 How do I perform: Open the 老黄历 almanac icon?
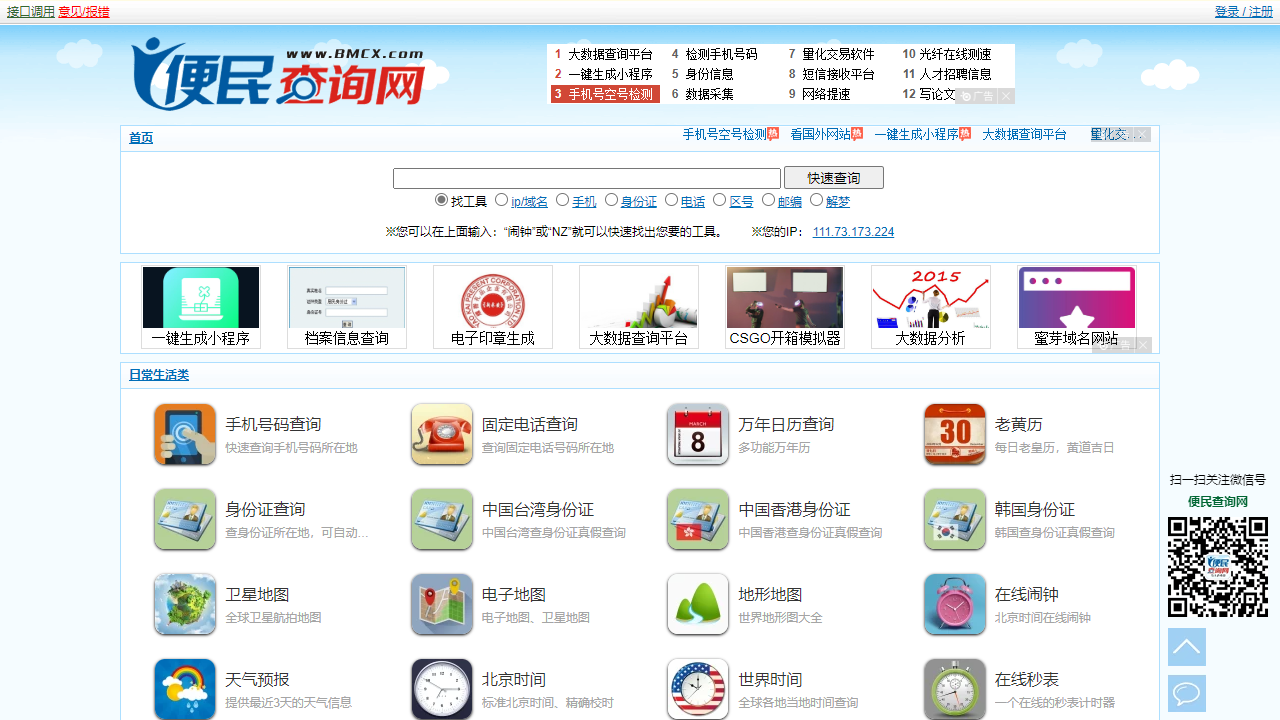(955, 434)
